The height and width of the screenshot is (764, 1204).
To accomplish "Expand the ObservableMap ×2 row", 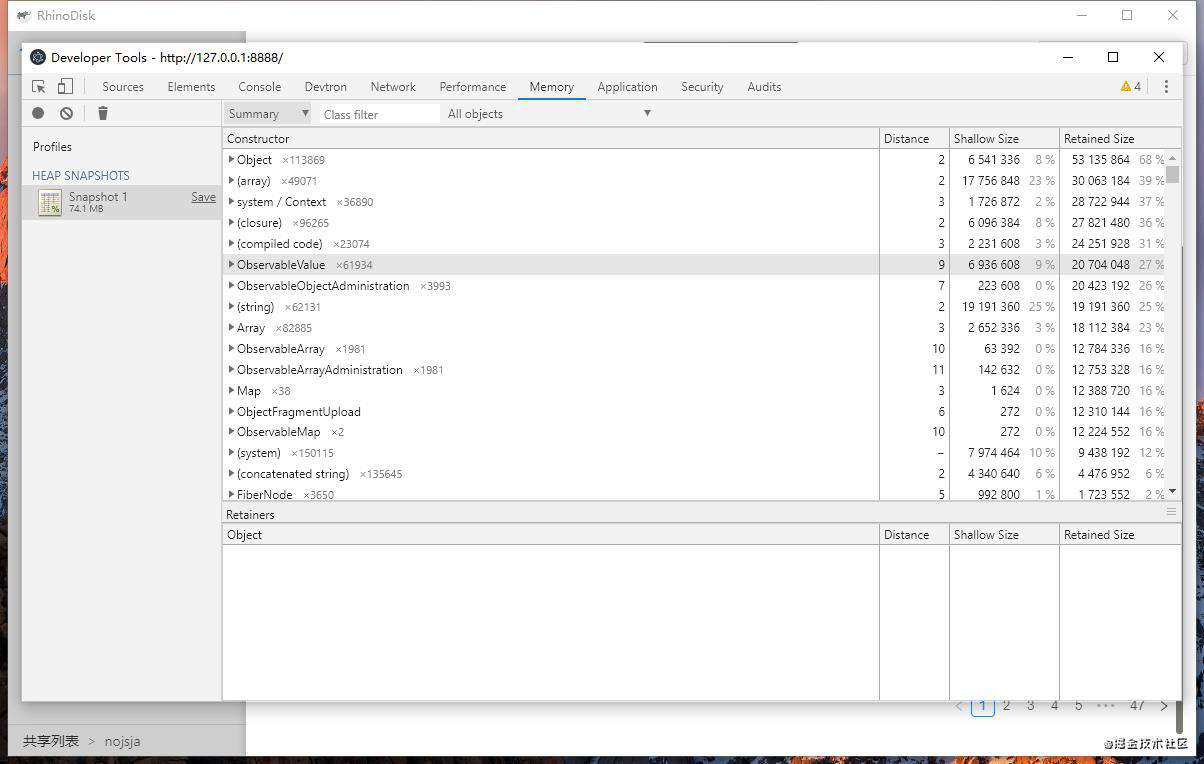I will point(231,432).
